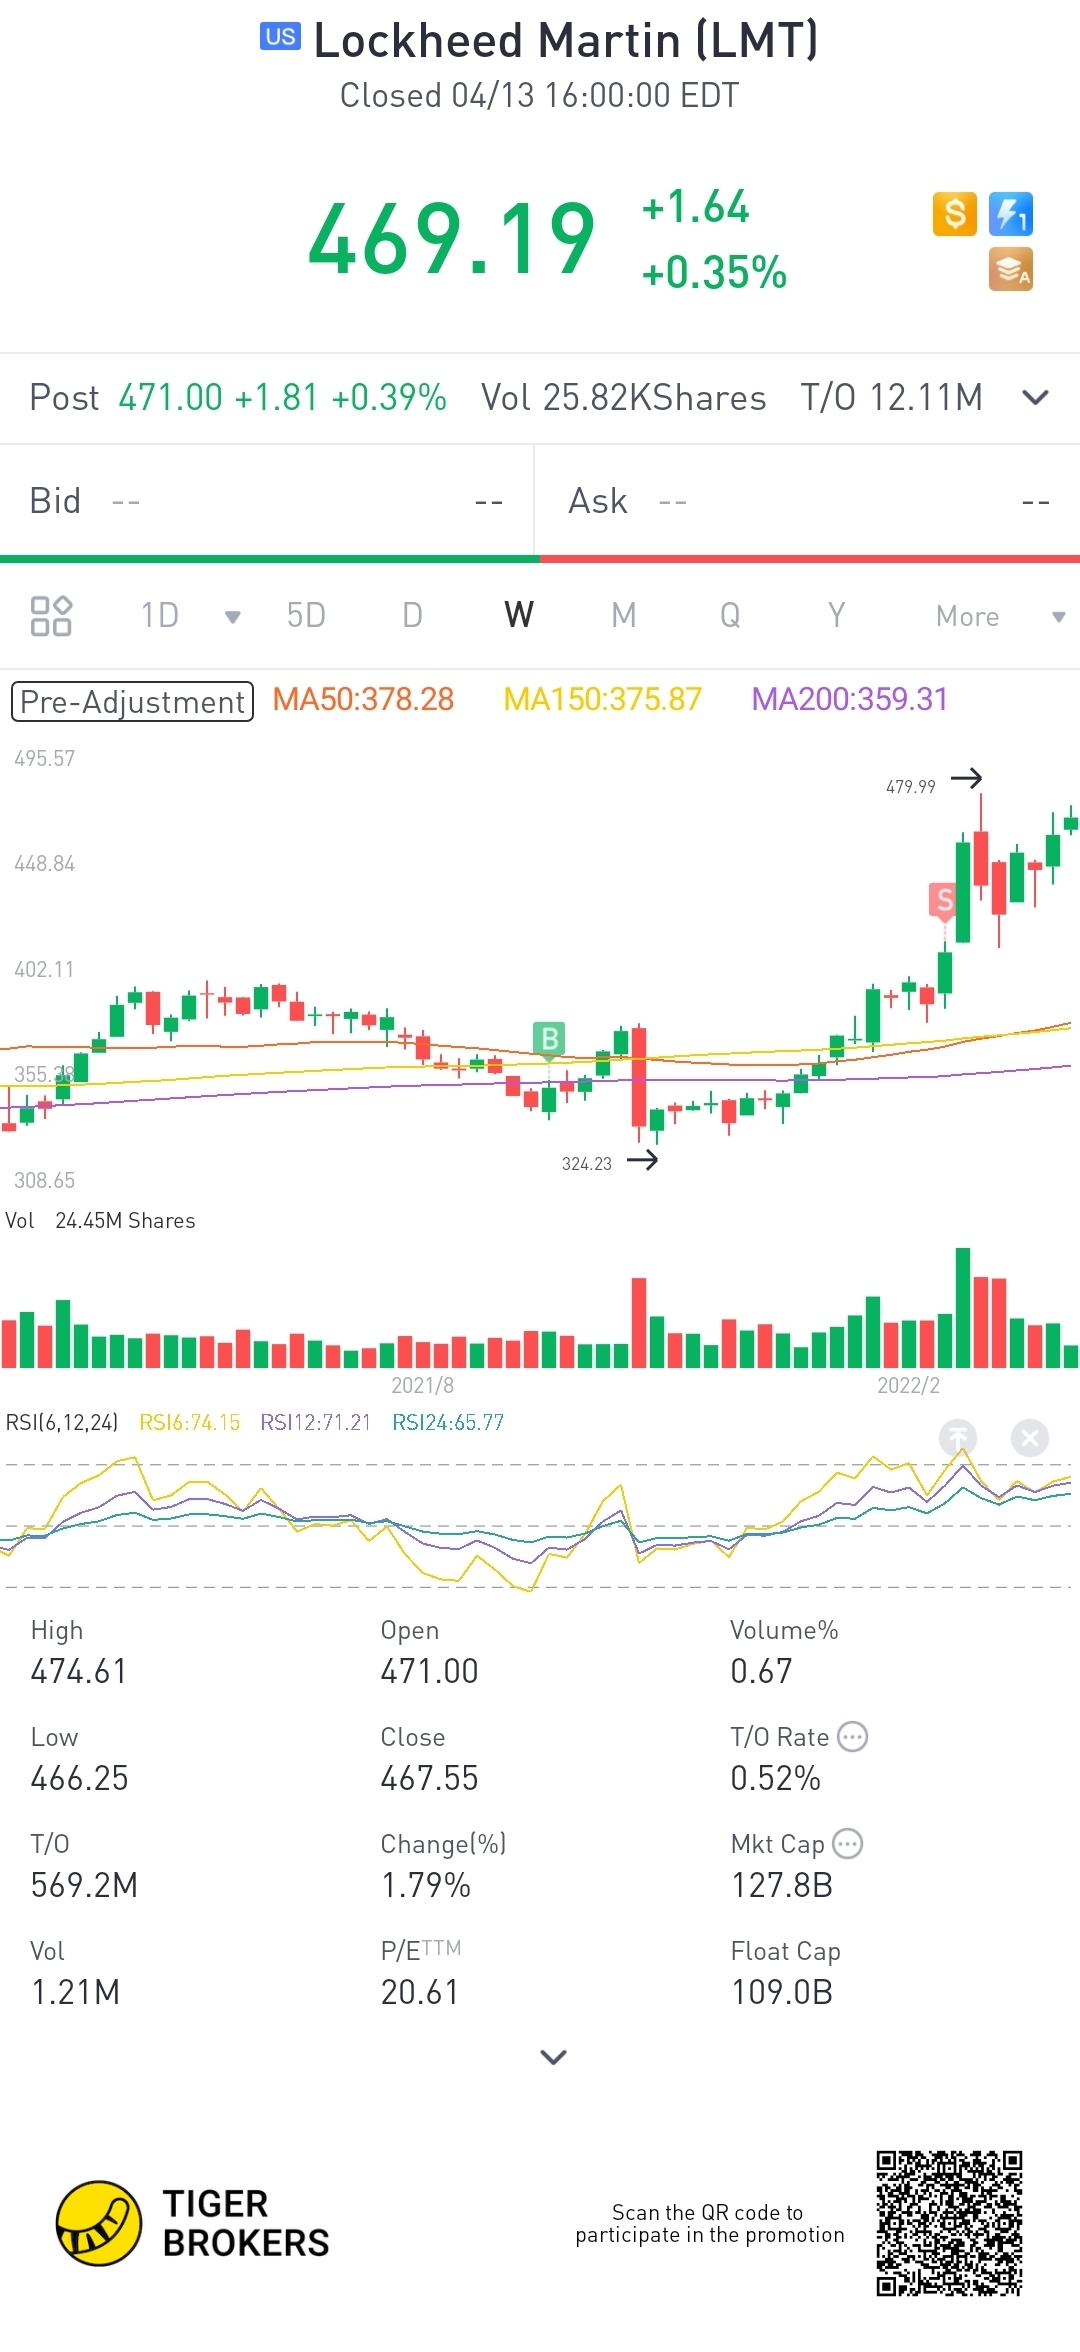Expand the post-market details chevron
1080x2352 pixels.
click(x=1036, y=398)
